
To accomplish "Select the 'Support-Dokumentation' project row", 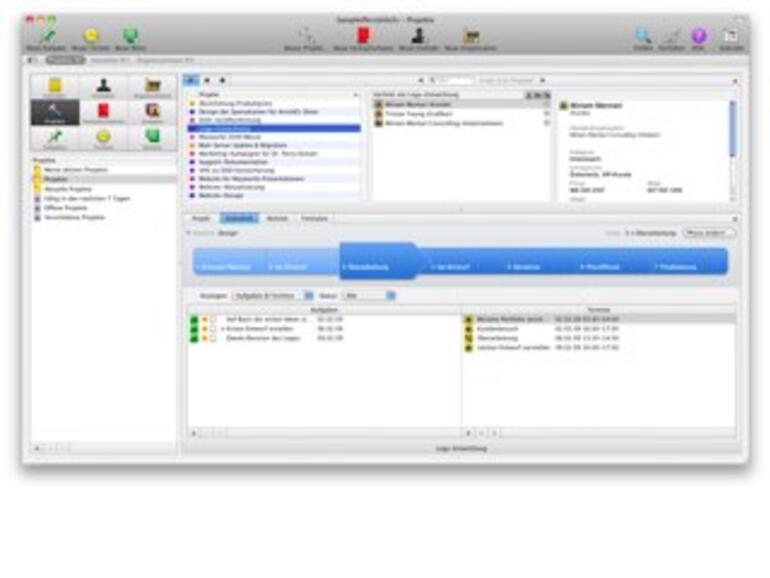I will coord(274,162).
